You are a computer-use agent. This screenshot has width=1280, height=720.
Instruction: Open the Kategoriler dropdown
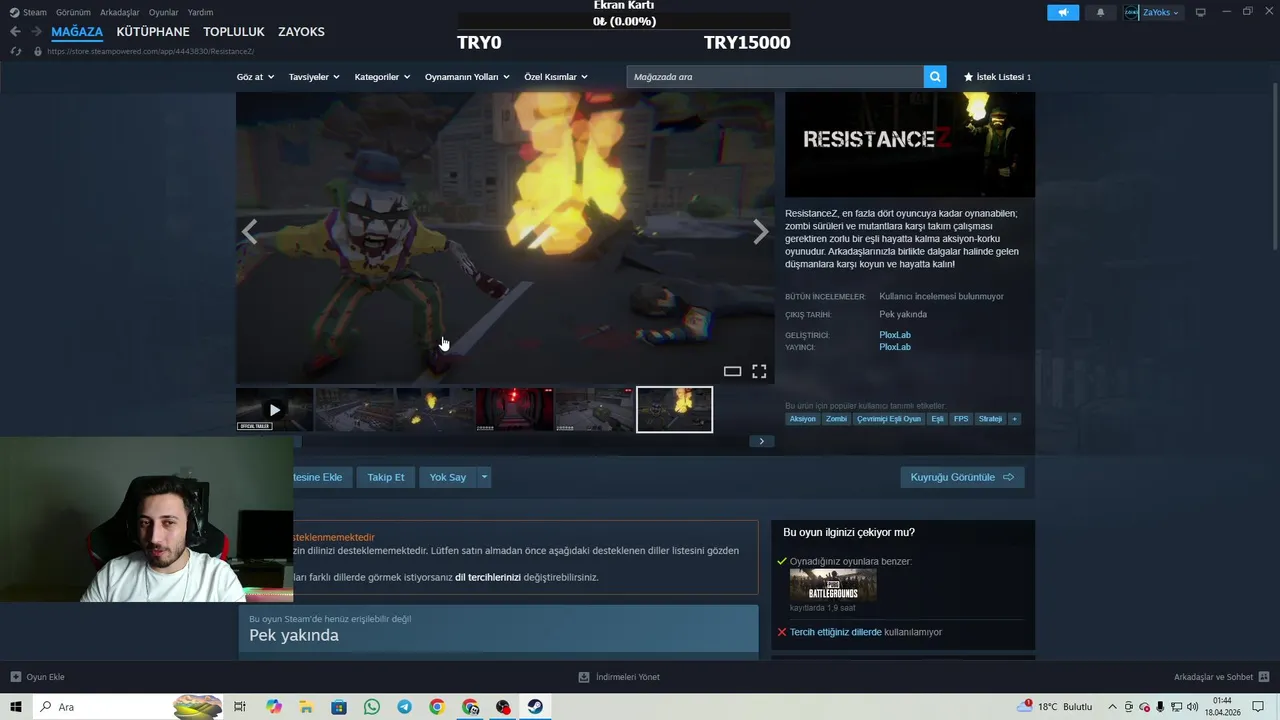pyautogui.click(x=382, y=77)
